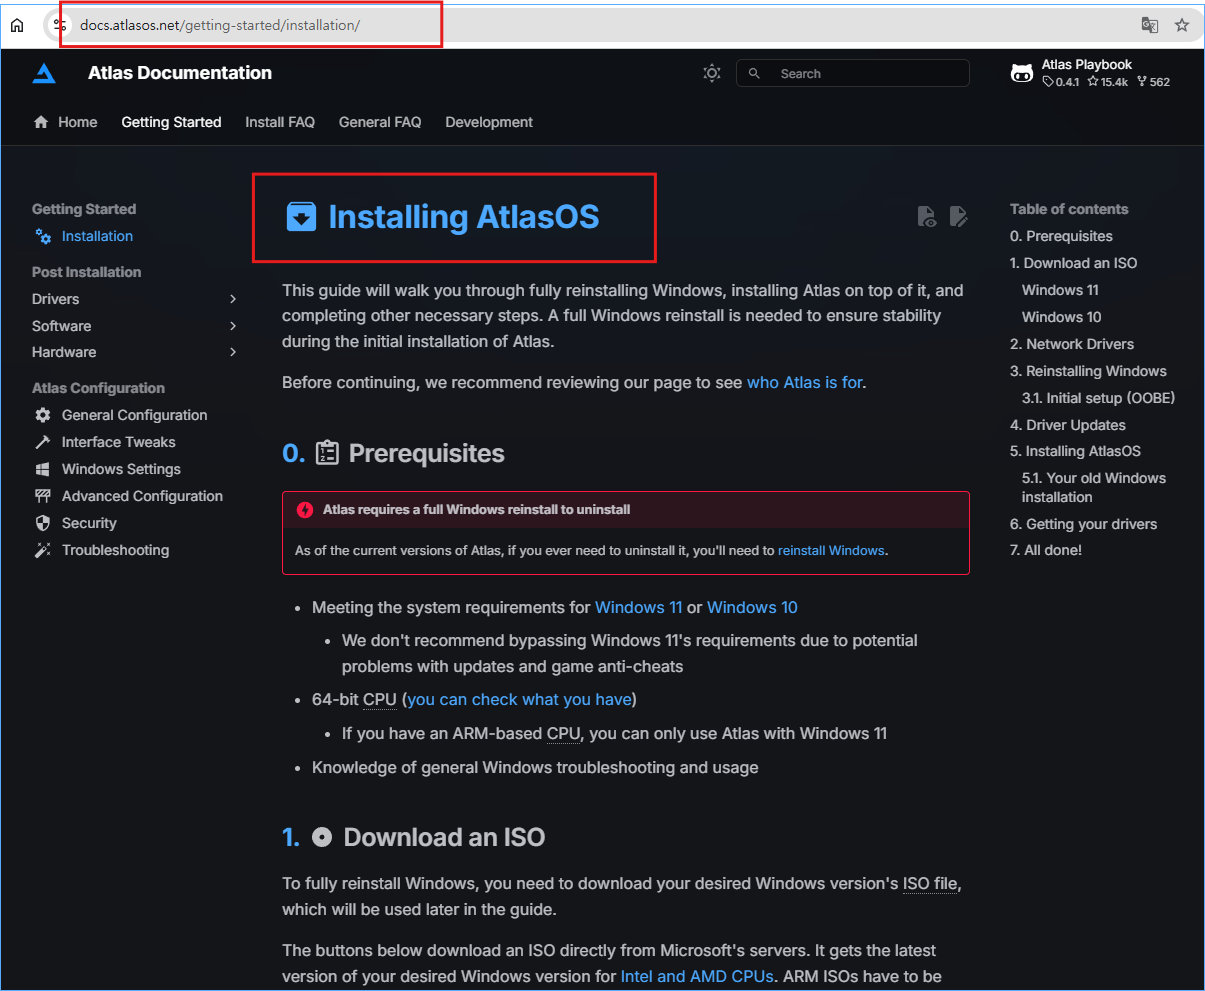Click the Search input field
Screen dimensions: 1205x991
point(853,73)
